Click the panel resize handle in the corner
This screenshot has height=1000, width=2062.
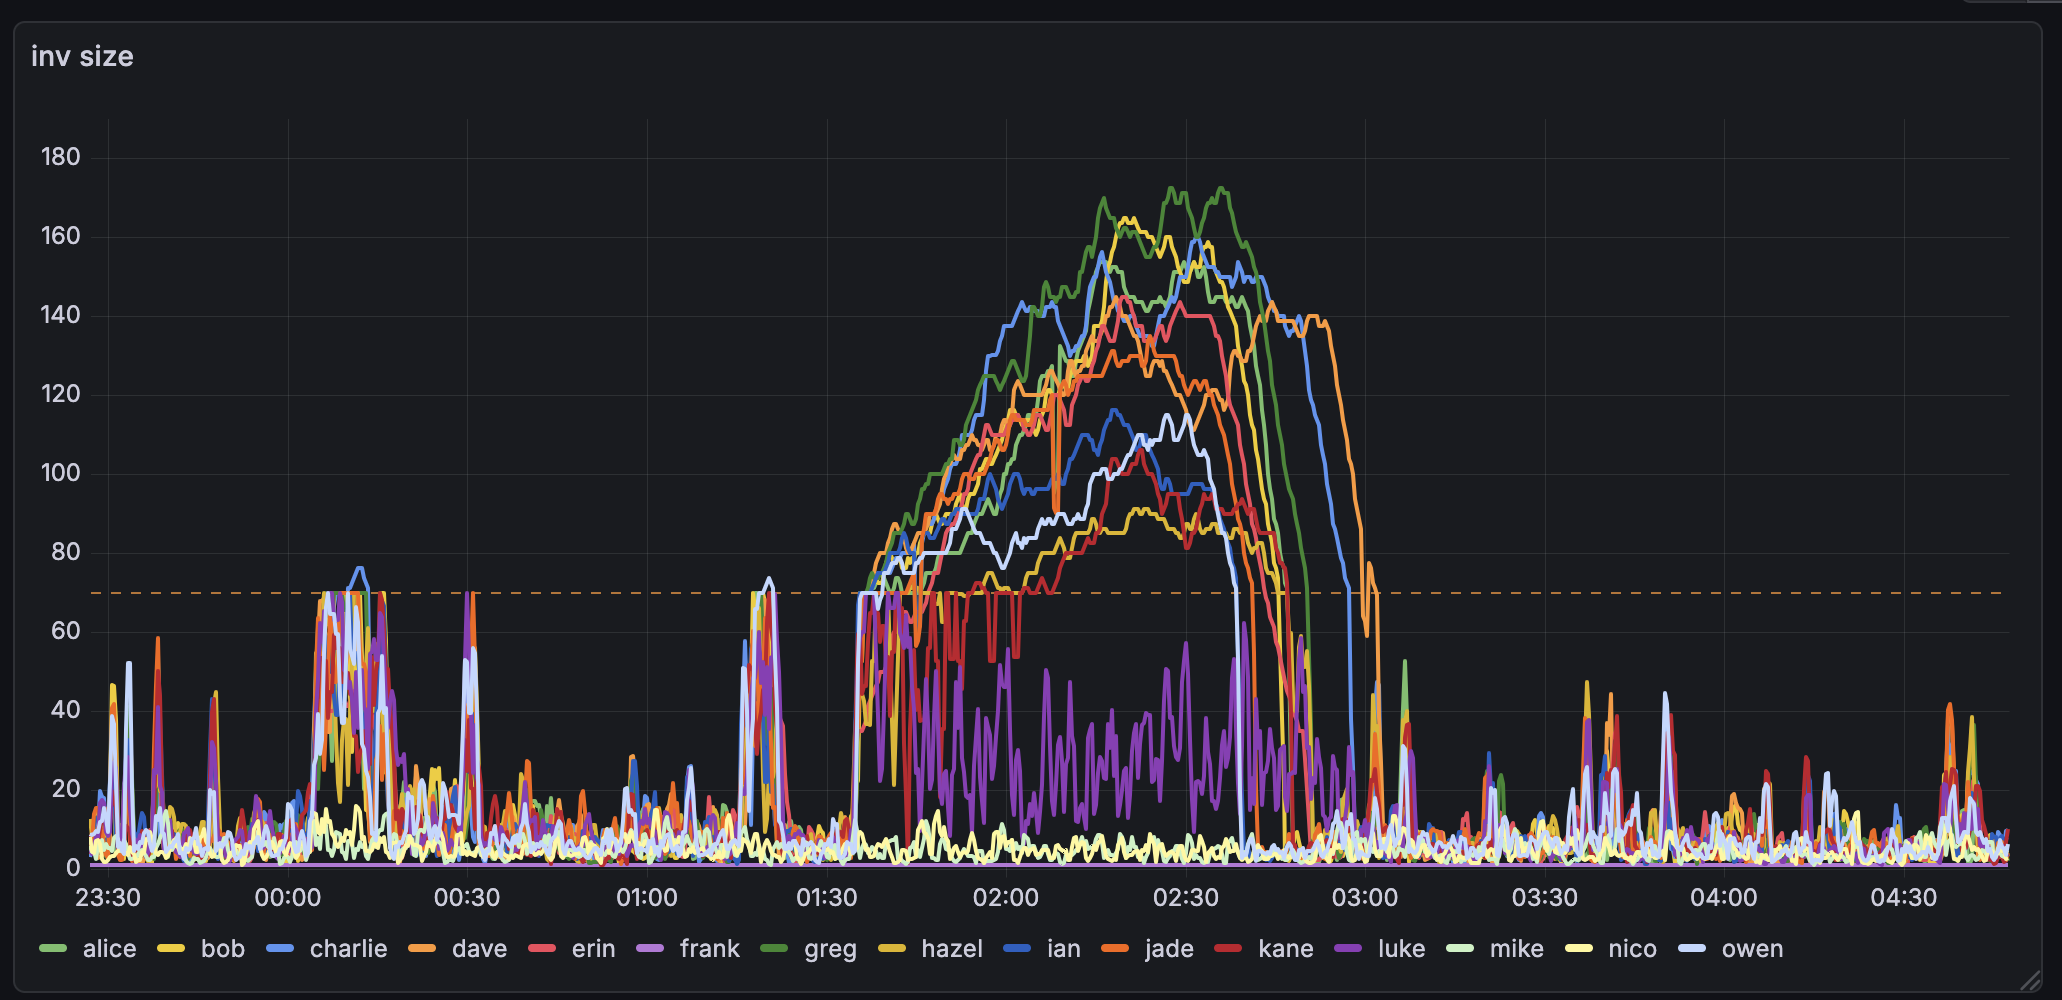[2029, 981]
